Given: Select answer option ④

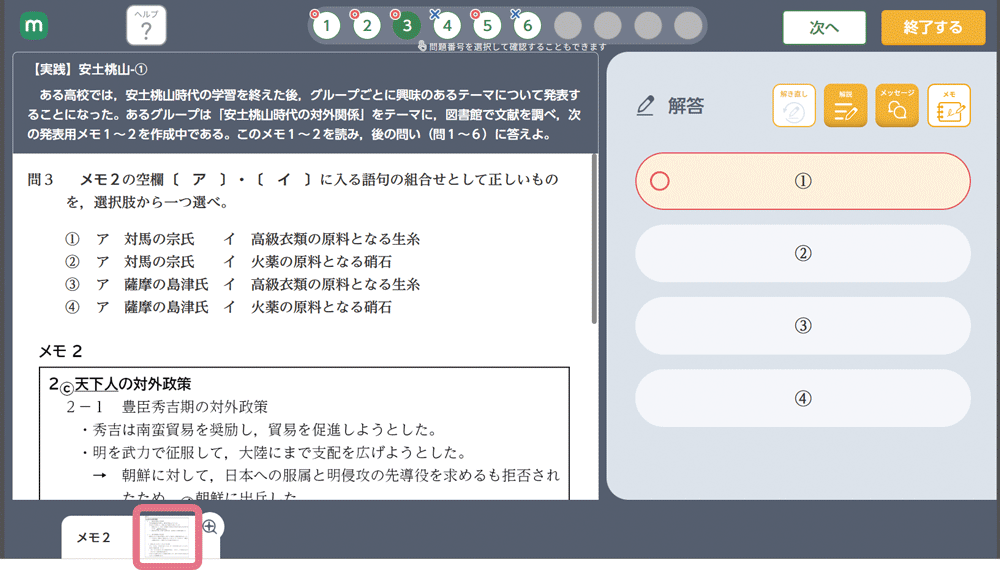Looking at the screenshot, I should (x=803, y=398).
